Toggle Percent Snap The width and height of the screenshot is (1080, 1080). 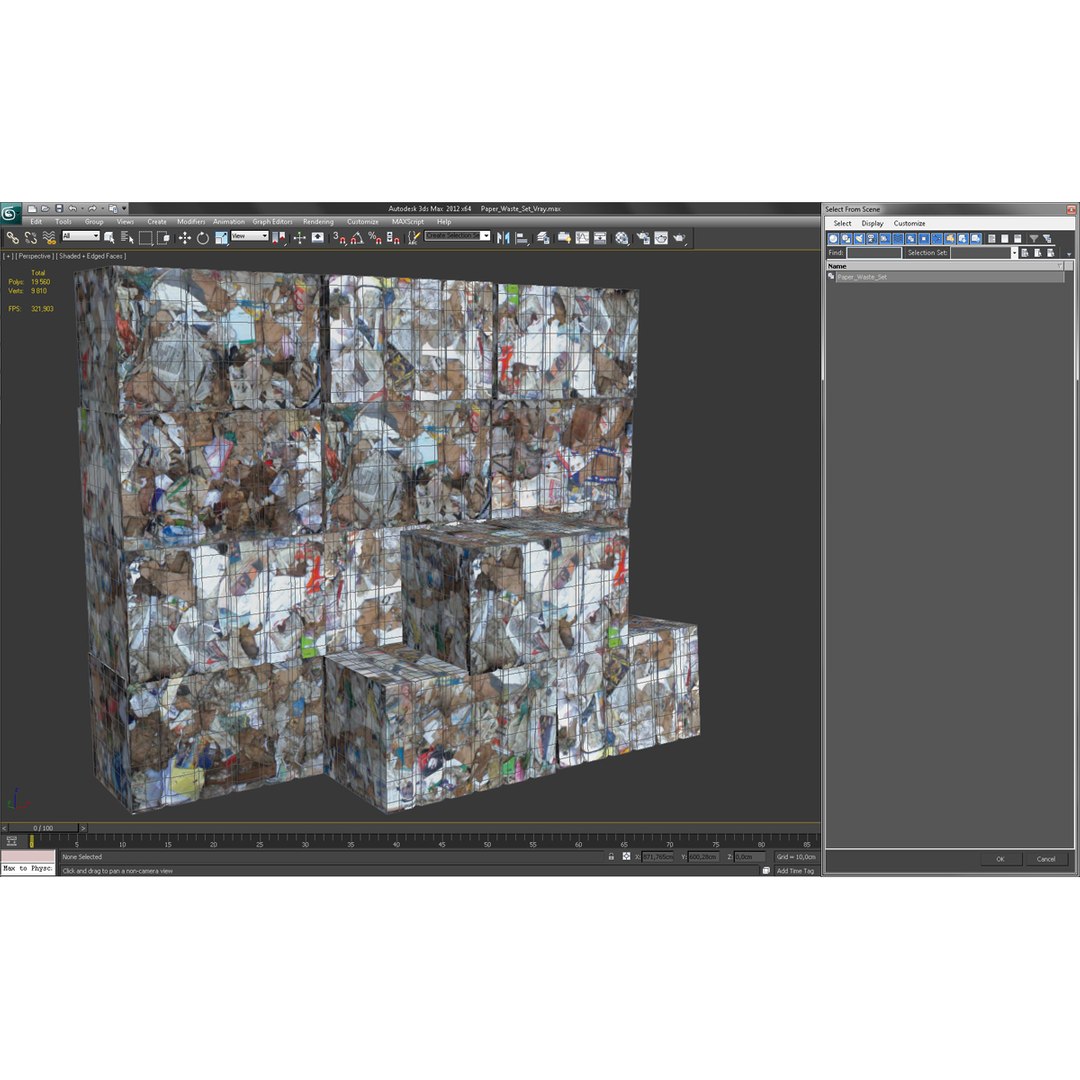375,238
